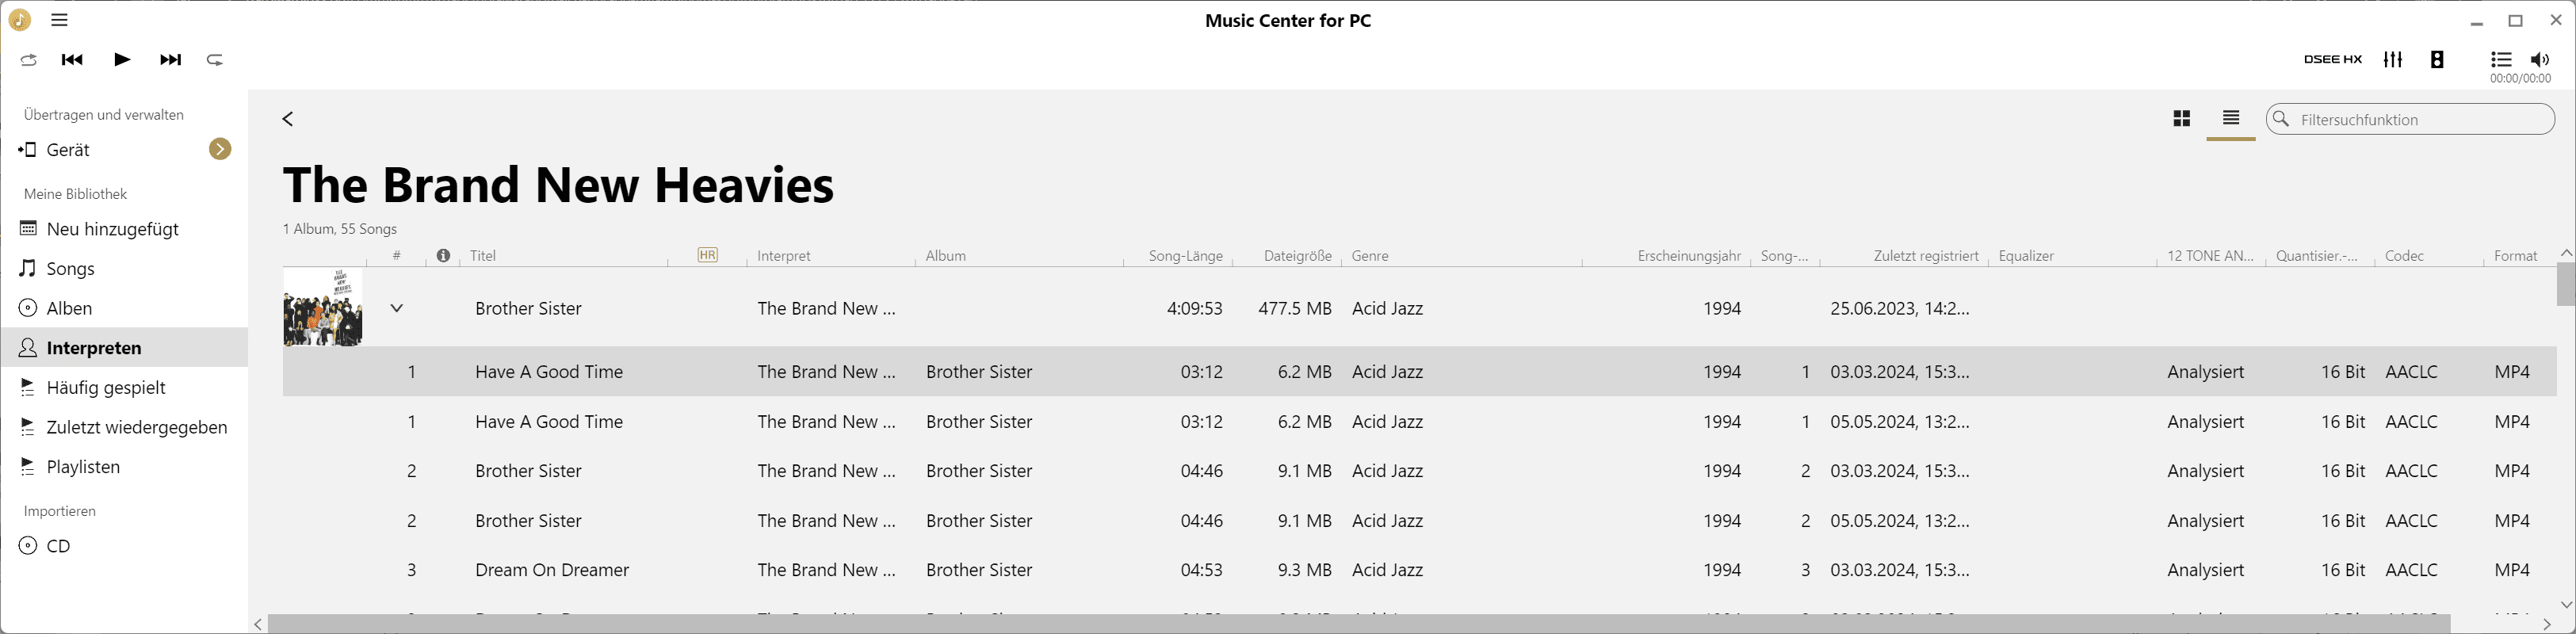This screenshot has height=634, width=2576.
Task: Open the hamburger menu
Action: [60, 20]
